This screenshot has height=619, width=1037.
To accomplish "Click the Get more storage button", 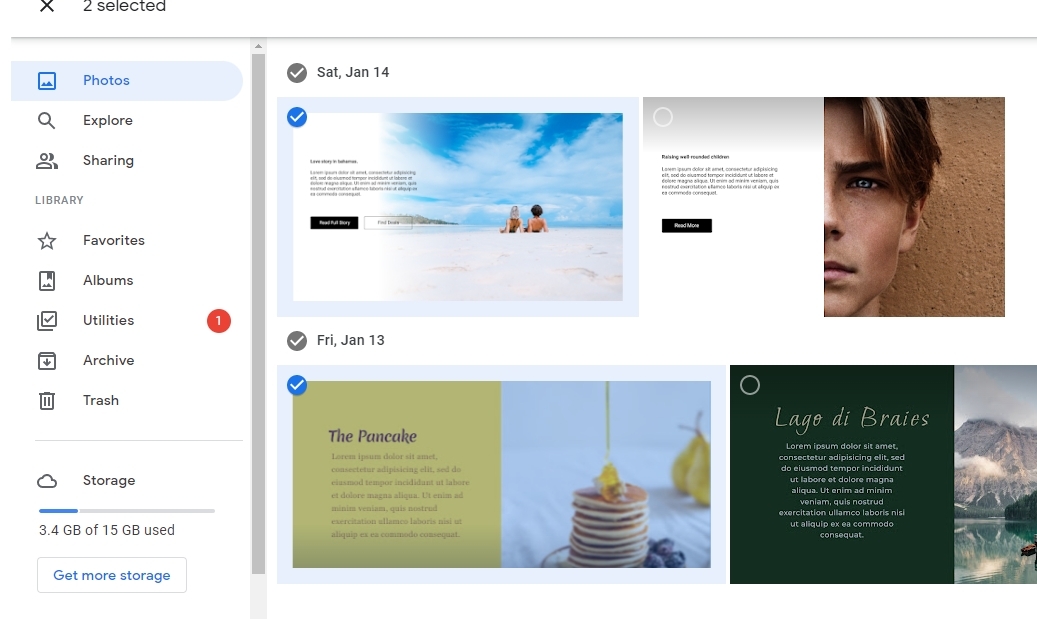I will 112,575.
